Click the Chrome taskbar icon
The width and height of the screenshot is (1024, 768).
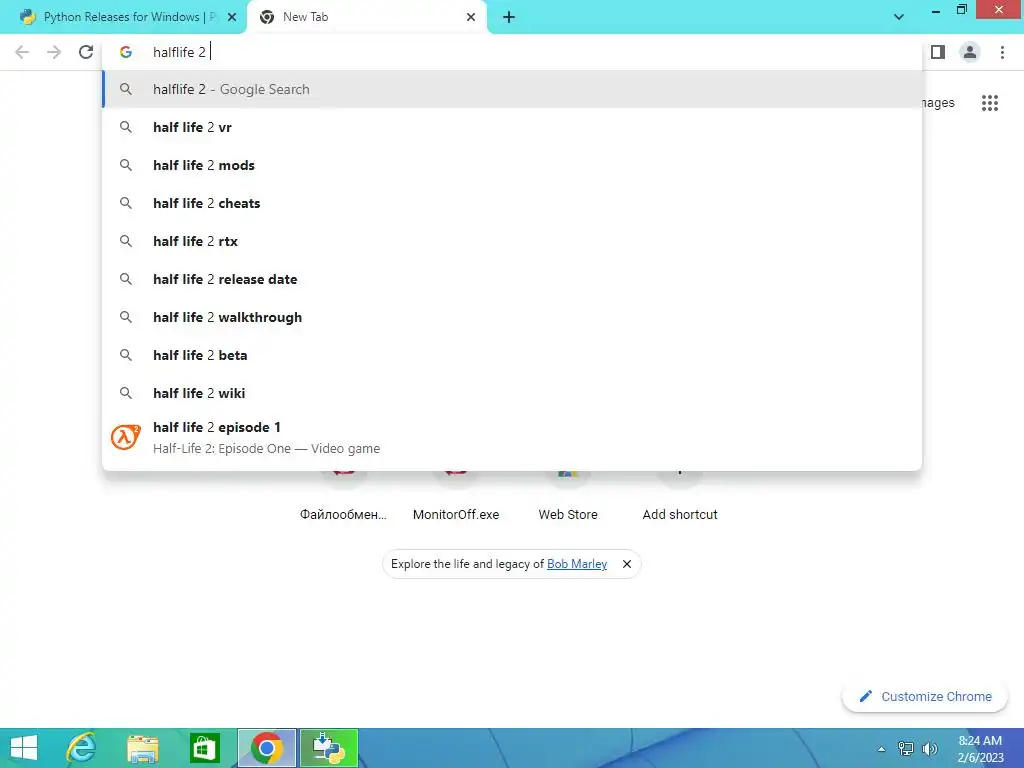coord(266,748)
